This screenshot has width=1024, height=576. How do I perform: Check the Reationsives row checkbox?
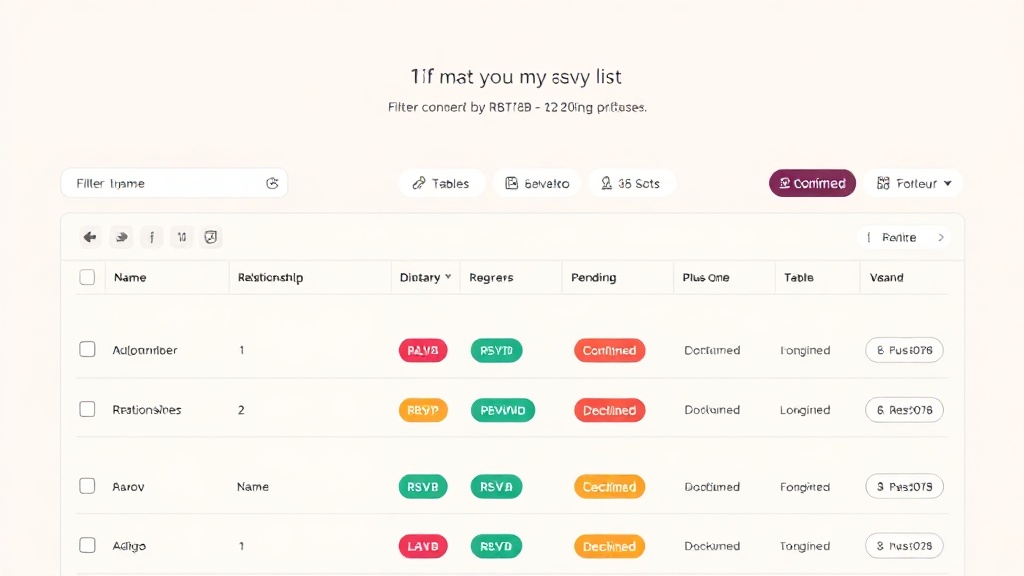click(x=87, y=409)
